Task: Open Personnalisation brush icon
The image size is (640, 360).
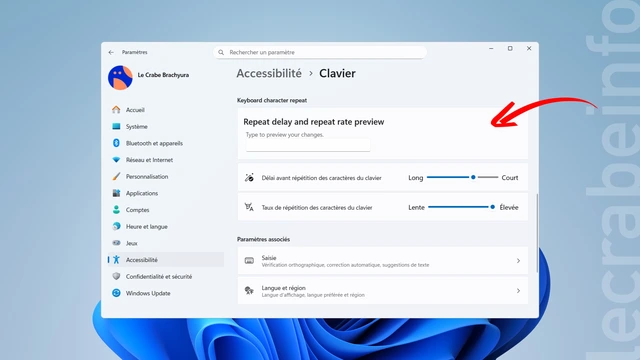Action: coord(116,176)
